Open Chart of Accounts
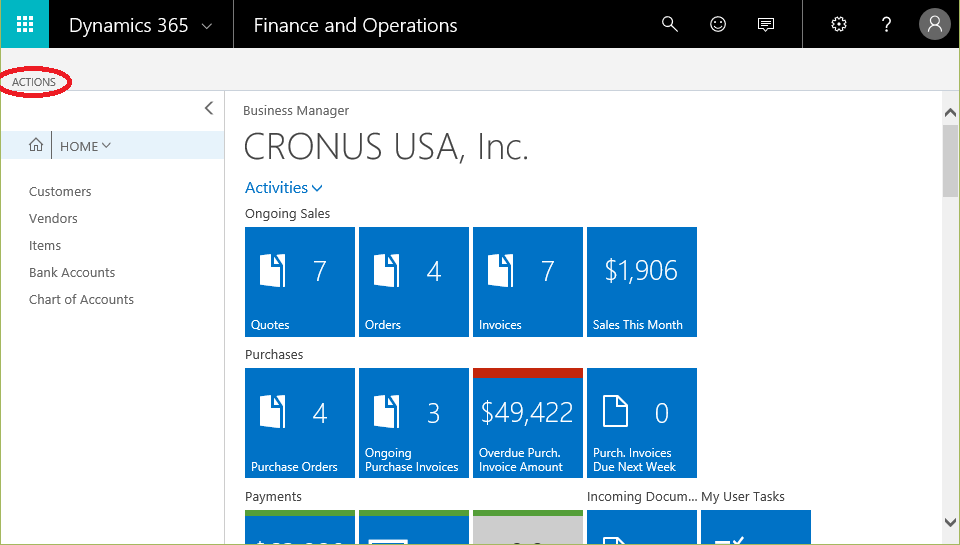This screenshot has height=545, width=960. point(81,299)
